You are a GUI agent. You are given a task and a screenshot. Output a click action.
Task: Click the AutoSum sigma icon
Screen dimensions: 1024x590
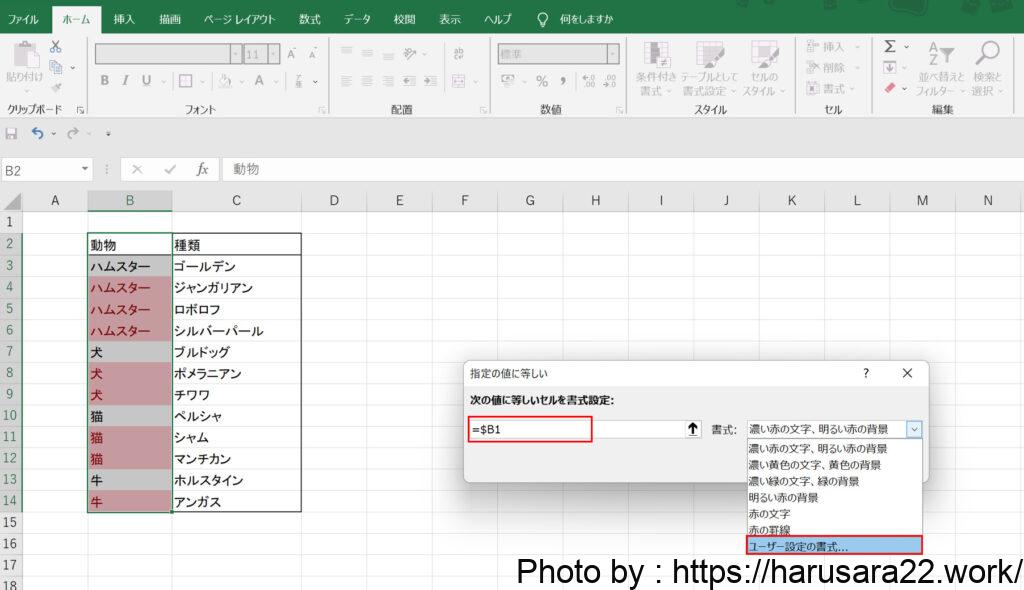tap(889, 46)
